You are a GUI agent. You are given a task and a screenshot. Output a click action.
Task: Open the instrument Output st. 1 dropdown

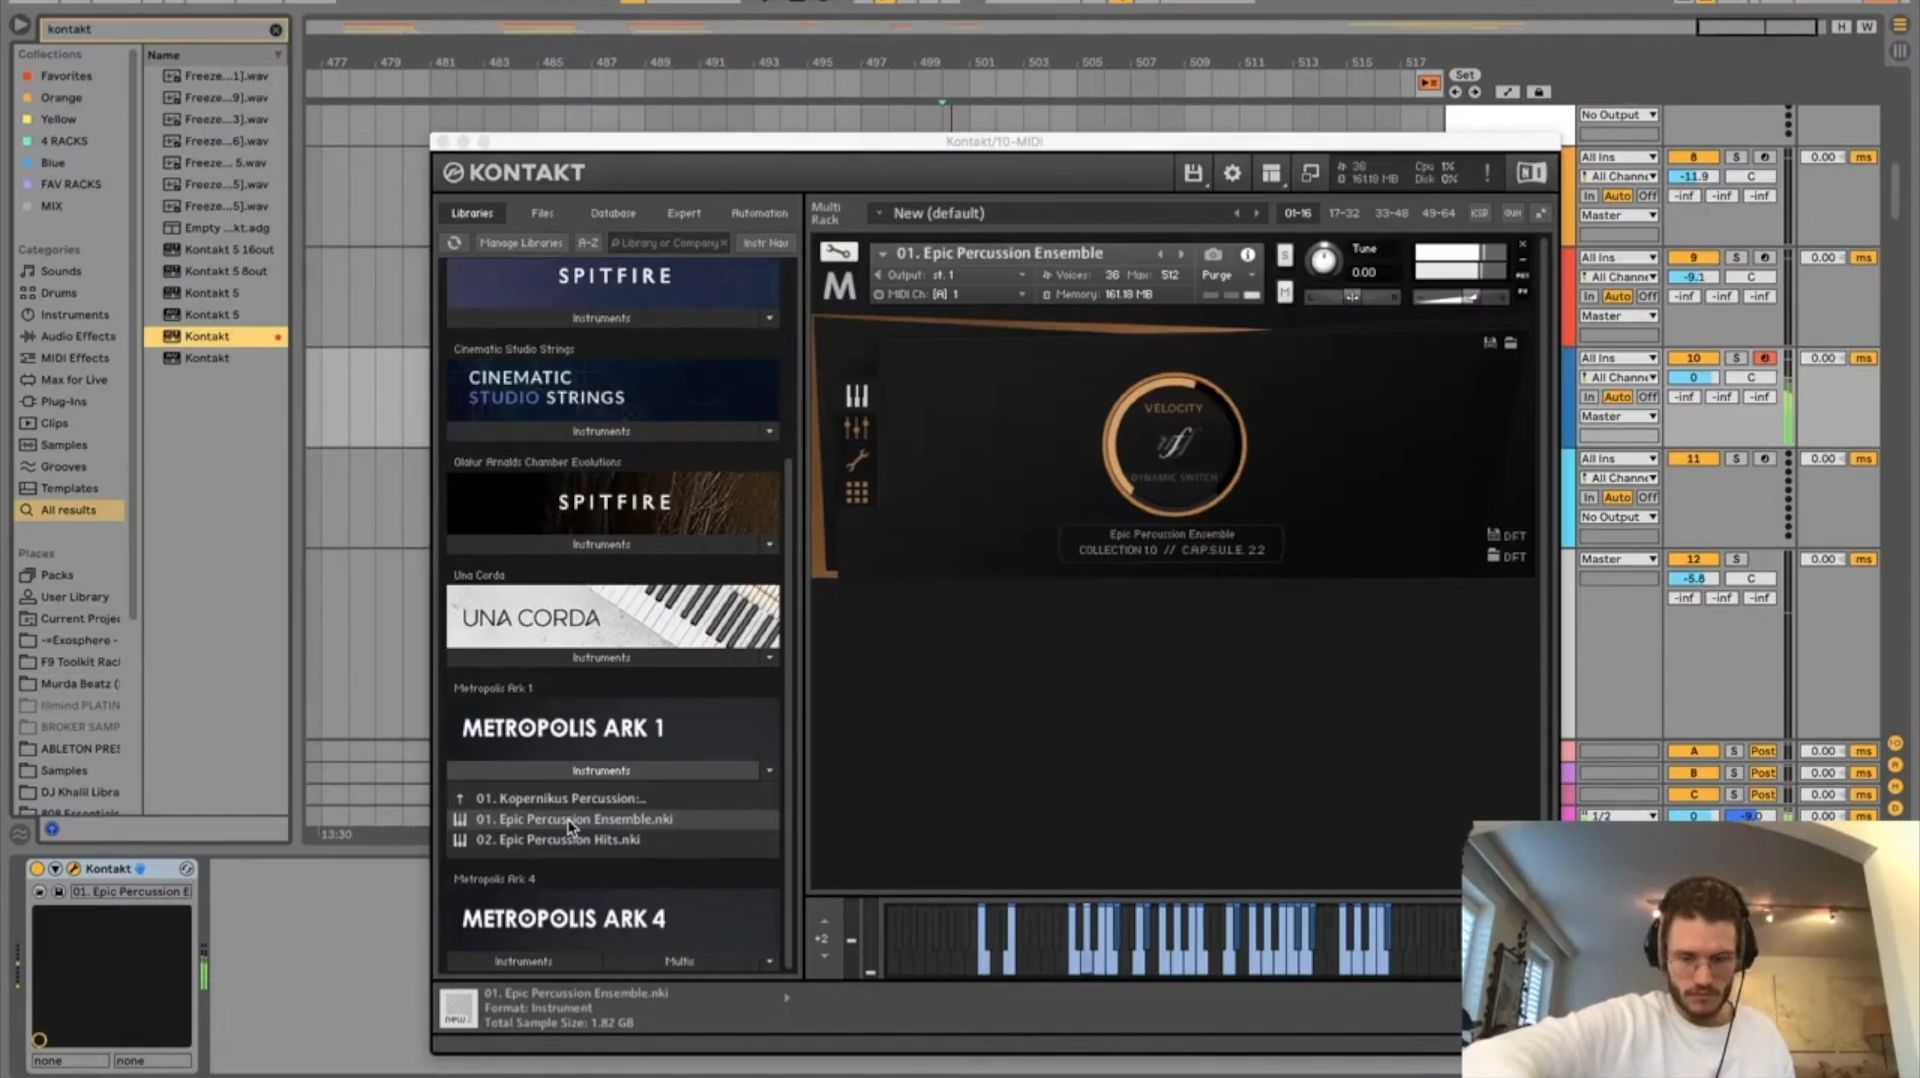[x=952, y=275]
